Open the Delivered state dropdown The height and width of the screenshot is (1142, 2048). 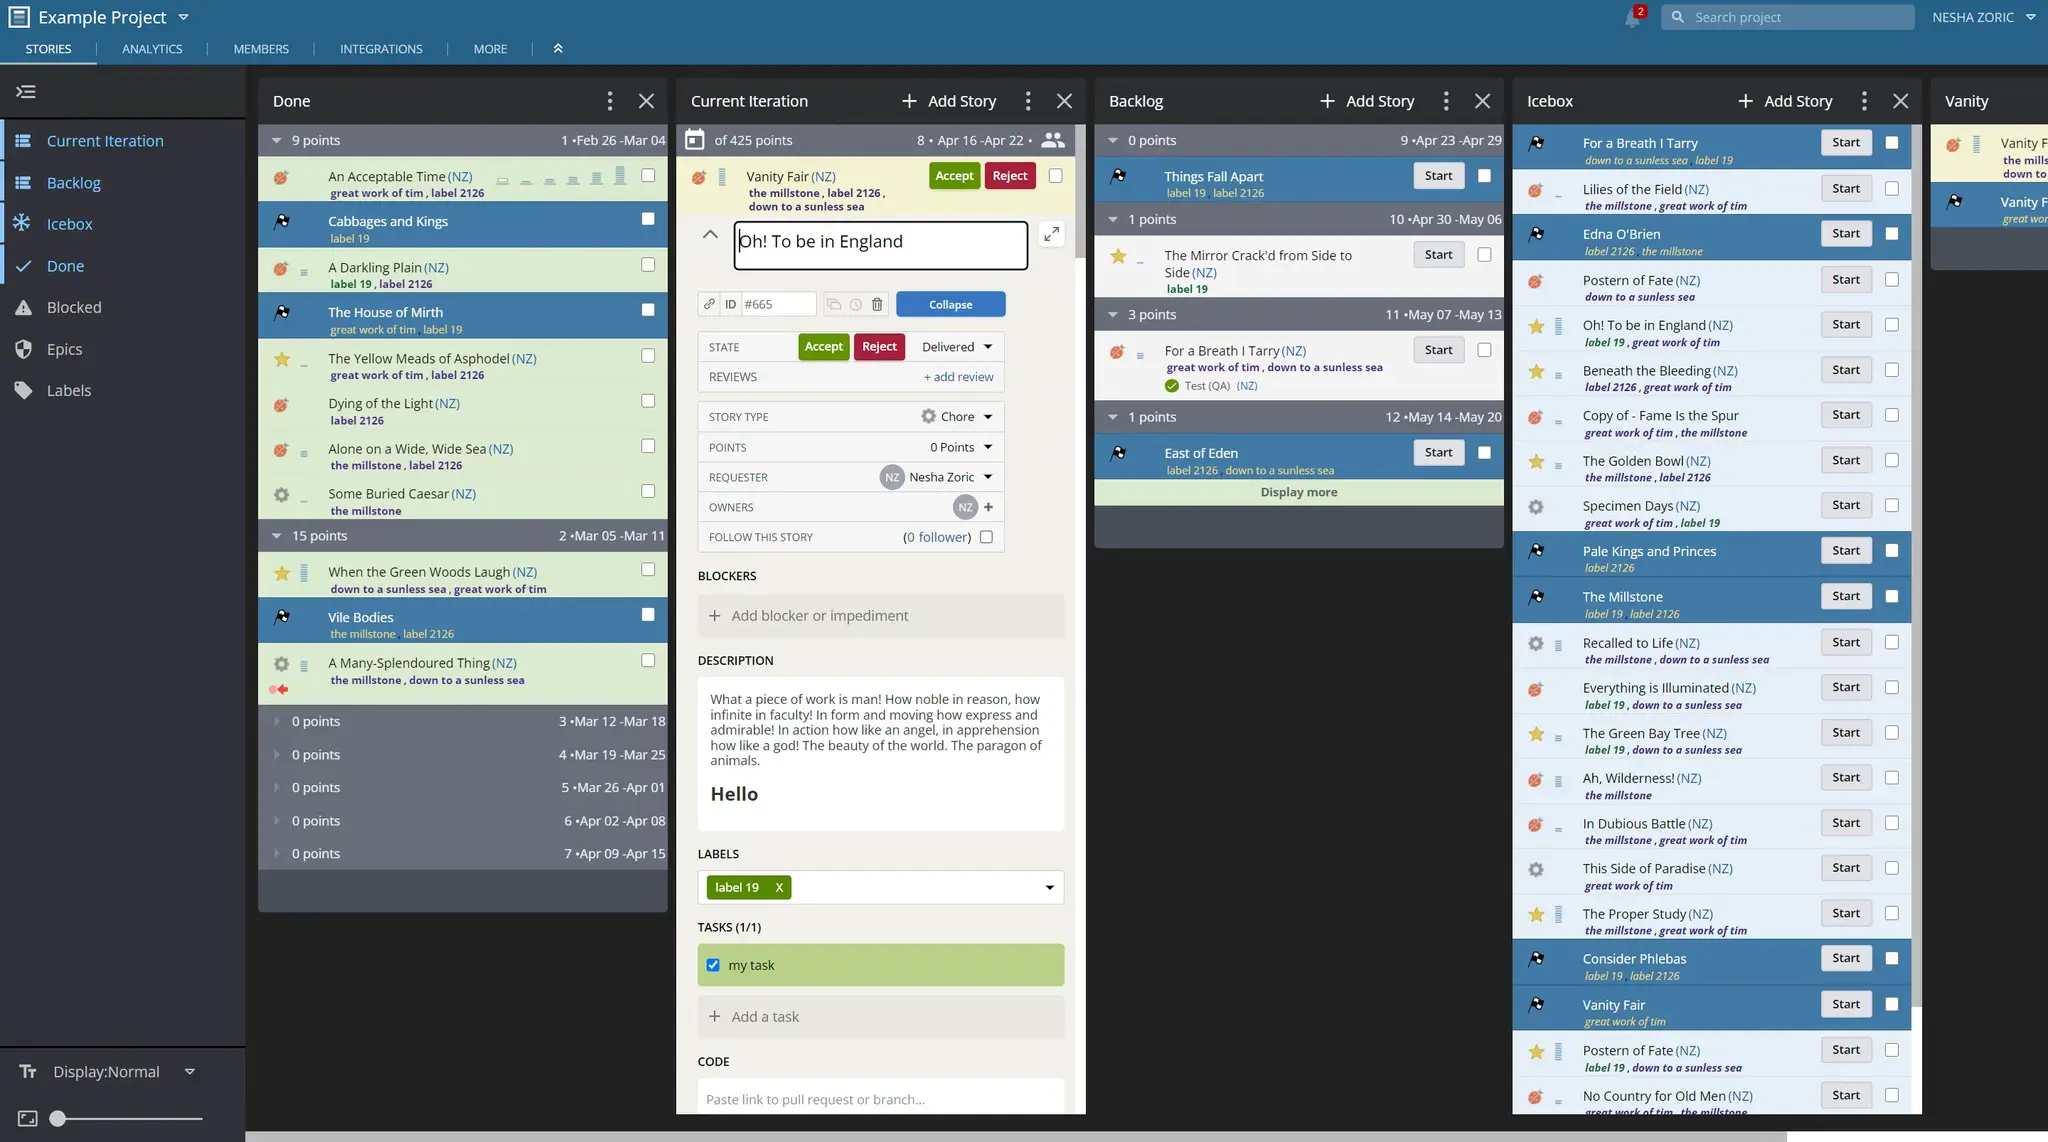(954, 346)
